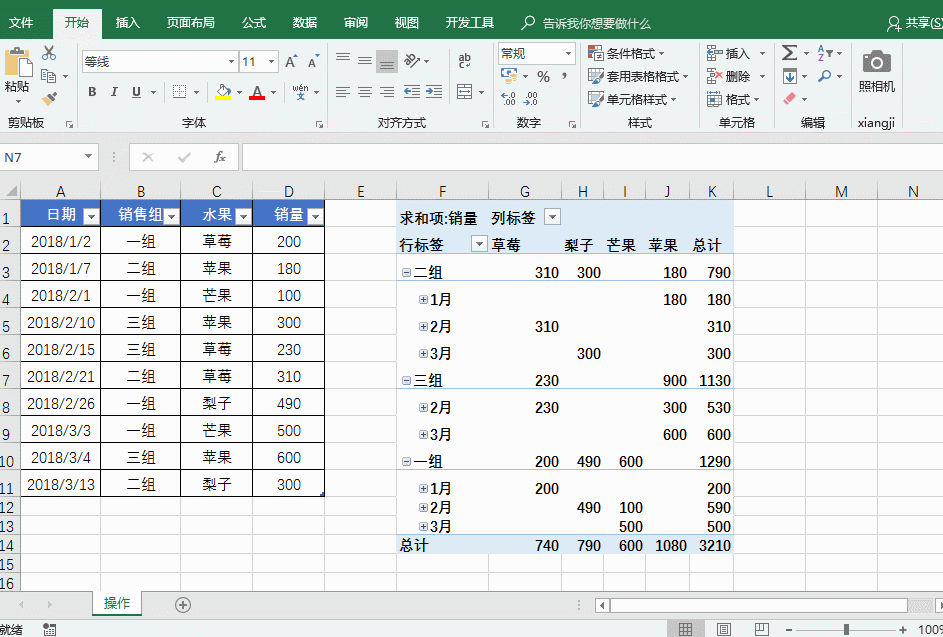This screenshot has width=943, height=637.
Task: Open 条件格式 (Conditional Formatting) icon
Action: pyautogui.click(x=626, y=52)
